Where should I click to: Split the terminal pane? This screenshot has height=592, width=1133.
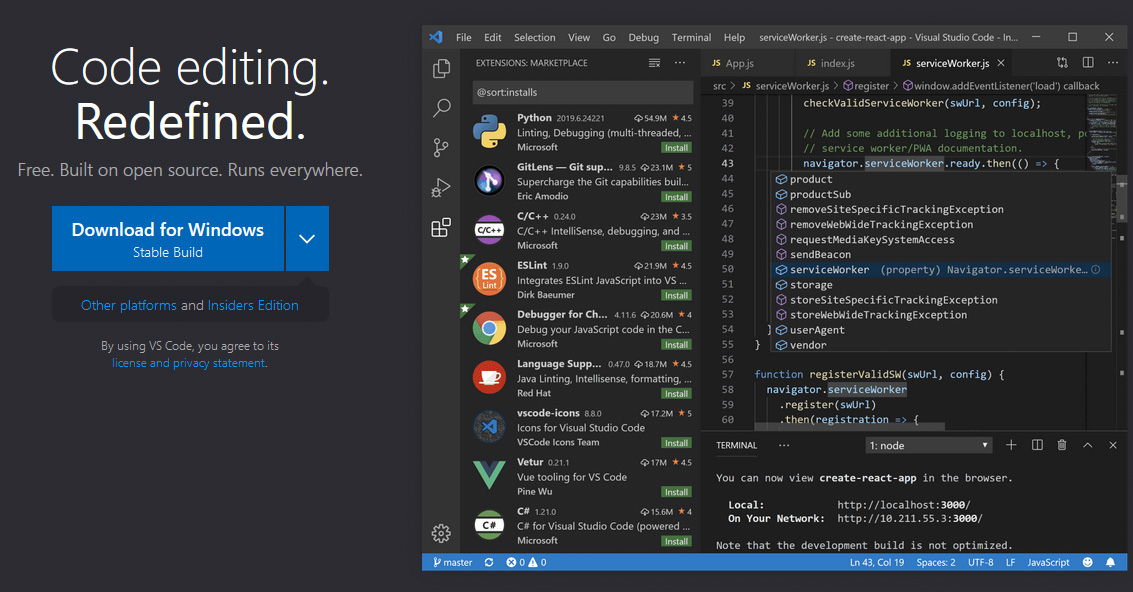1037,445
